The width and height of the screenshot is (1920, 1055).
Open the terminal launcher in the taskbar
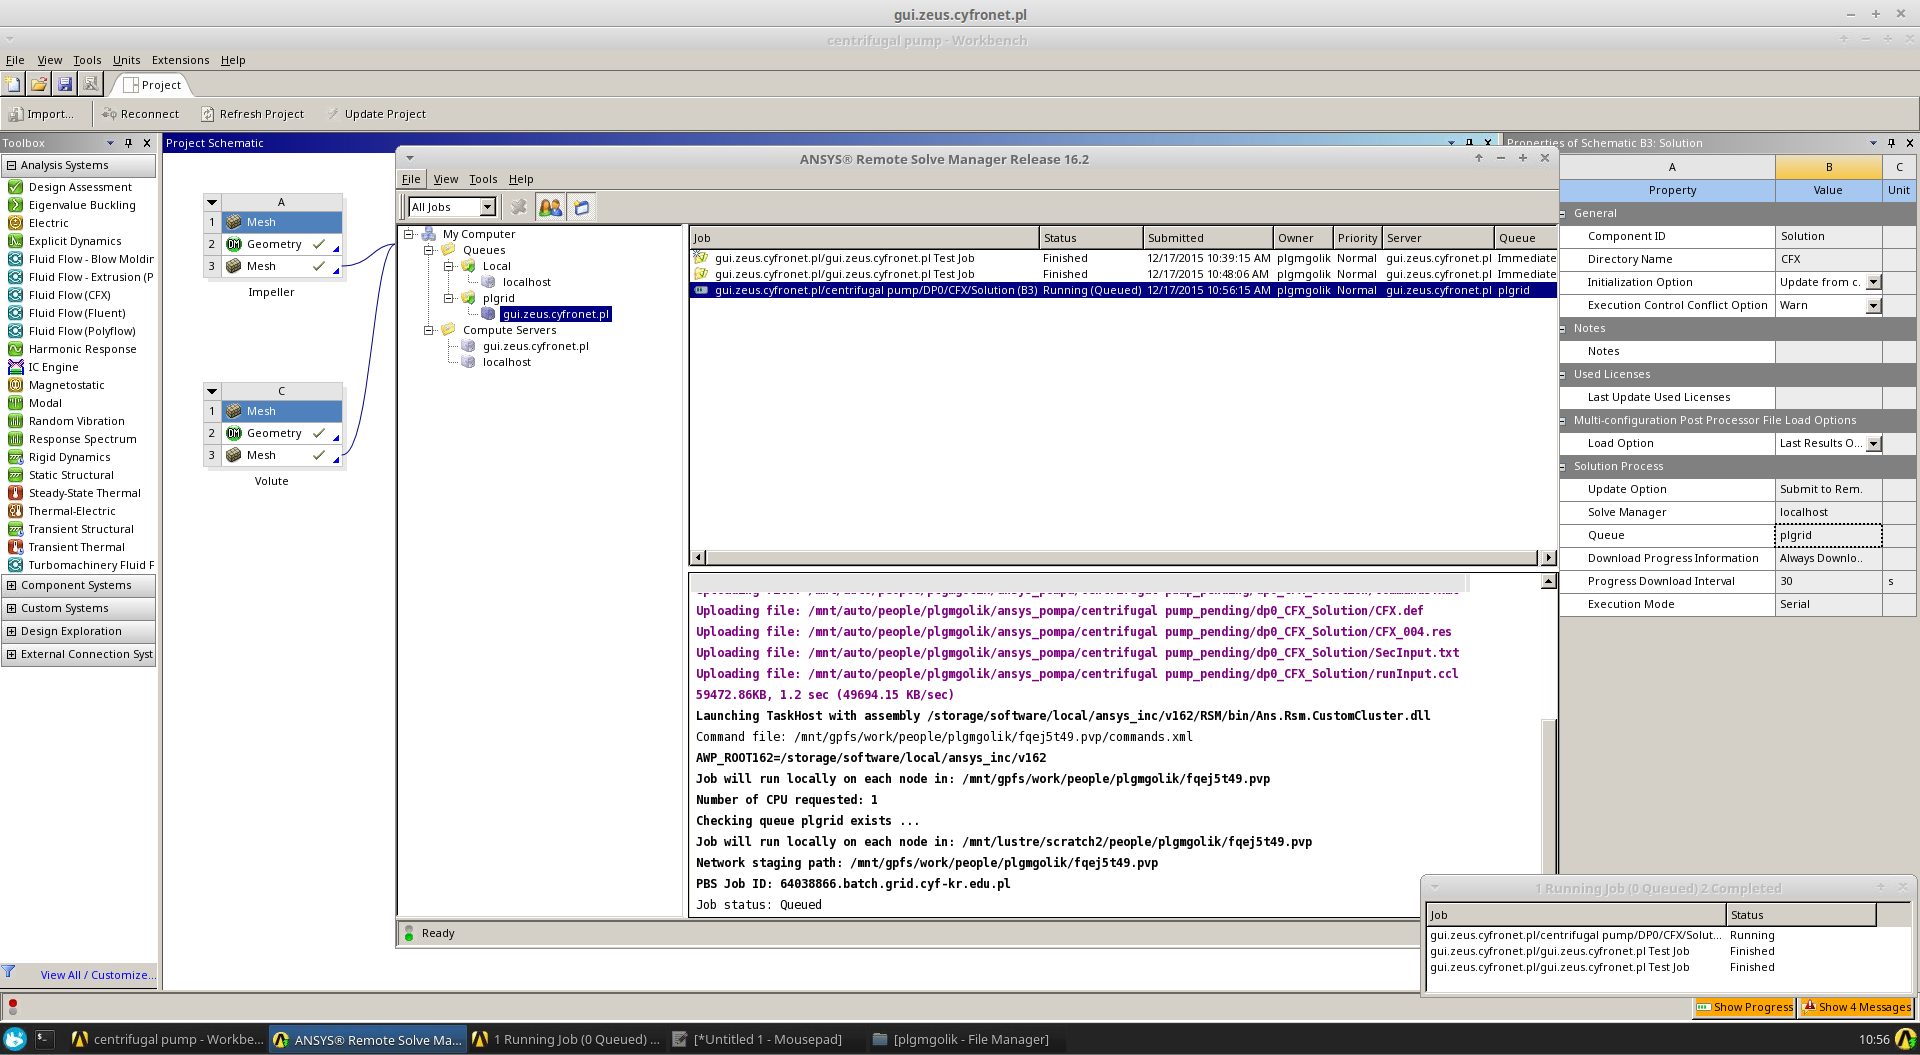pyautogui.click(x=44, y=1039)
